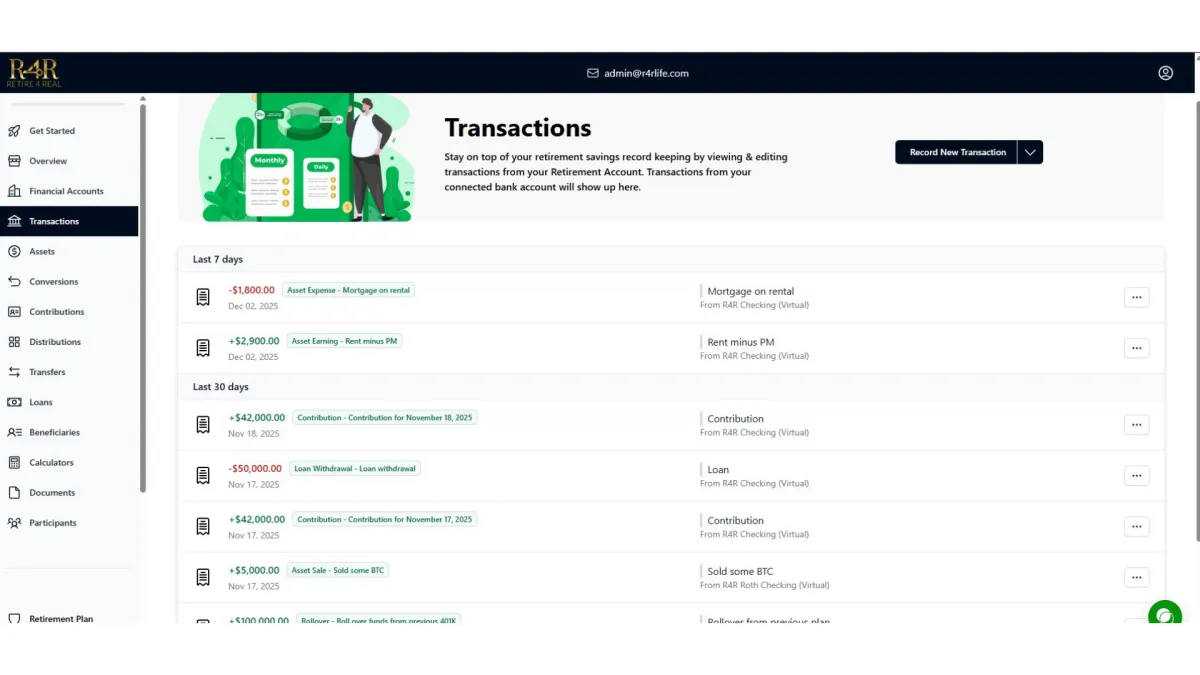Click the Transactions bank icon in sidebar
Image resolution: width=1200 pixels, height=675 pixels.
[14, 221]
